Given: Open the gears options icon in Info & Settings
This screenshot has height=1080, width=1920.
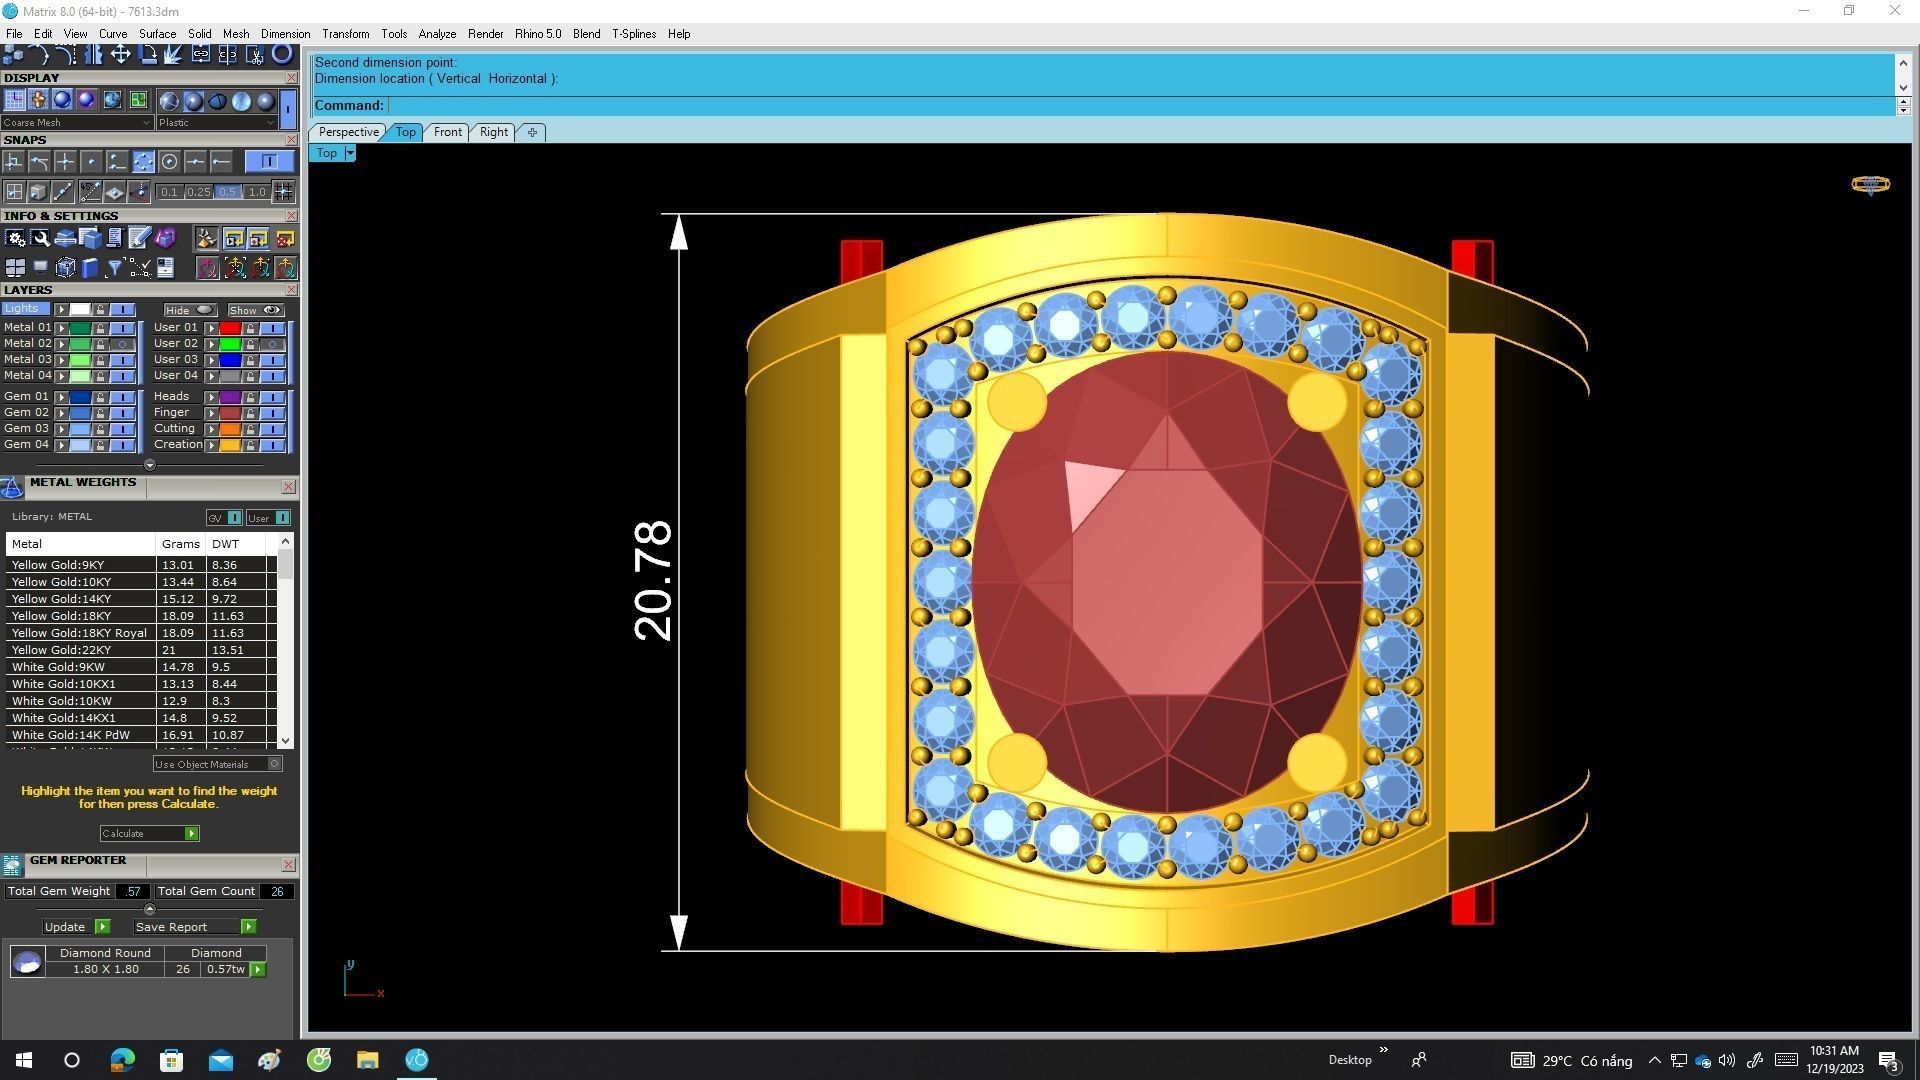Looking at the screenshot, I should (15, 238).
